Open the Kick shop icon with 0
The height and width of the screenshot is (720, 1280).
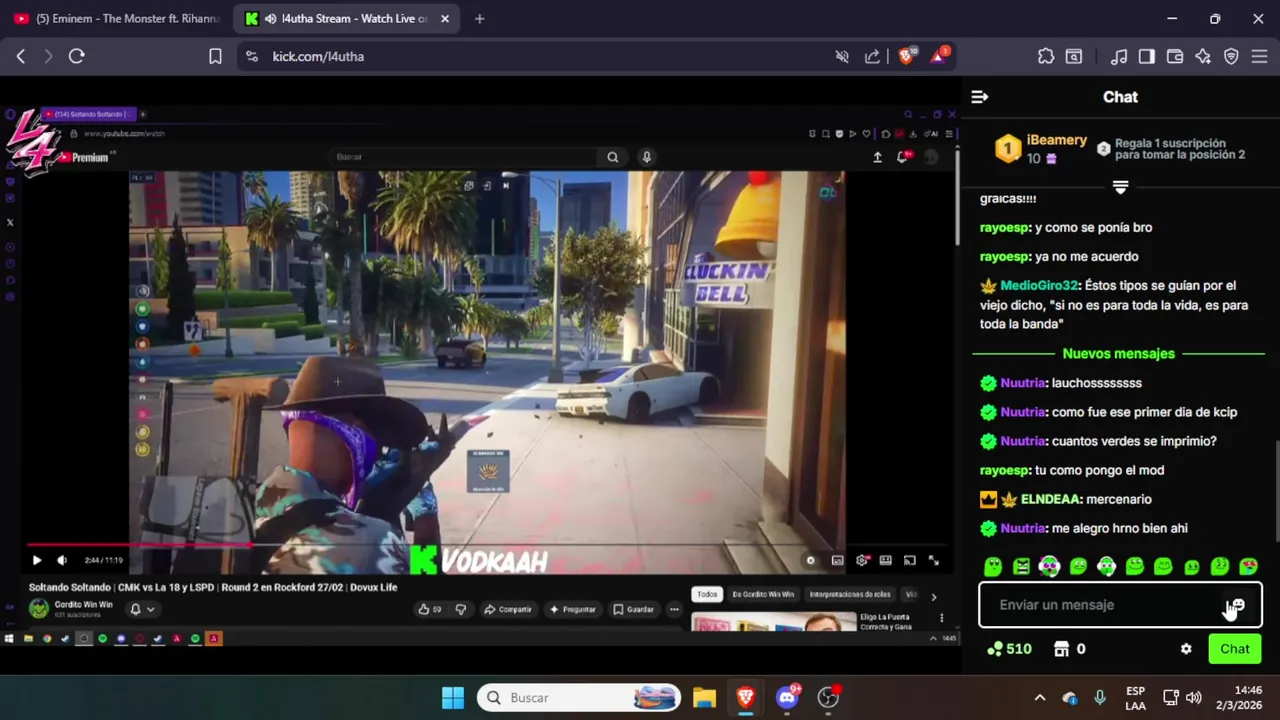[1069, 649]
